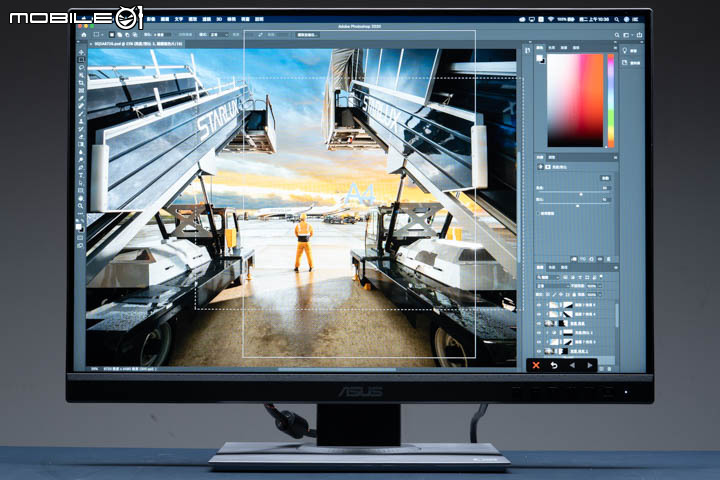This screenshot has height=480, width=720.
Task: Hide the bottom visible layer's eye icon
Action: click(539, 351)
